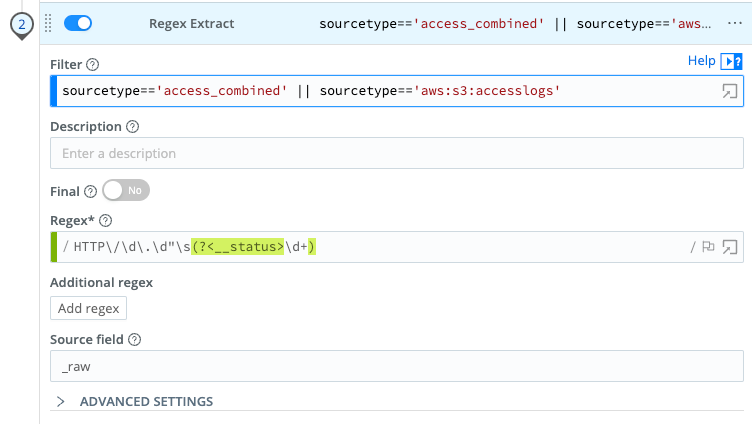Click the function number 2 marker
Image resolution: width=752 pixels, height=424 pixels.
tap(22, 25)
